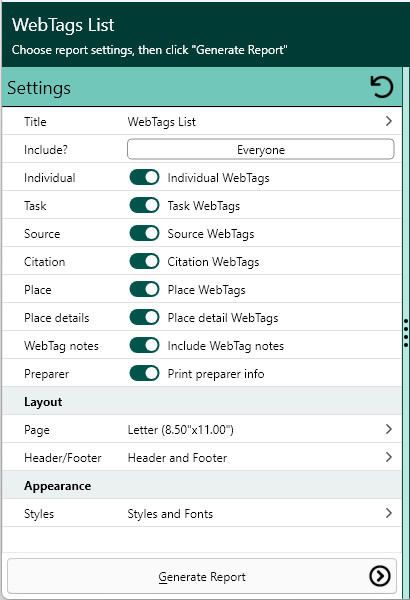Open the Include? Everyone selector

point(261,149)
